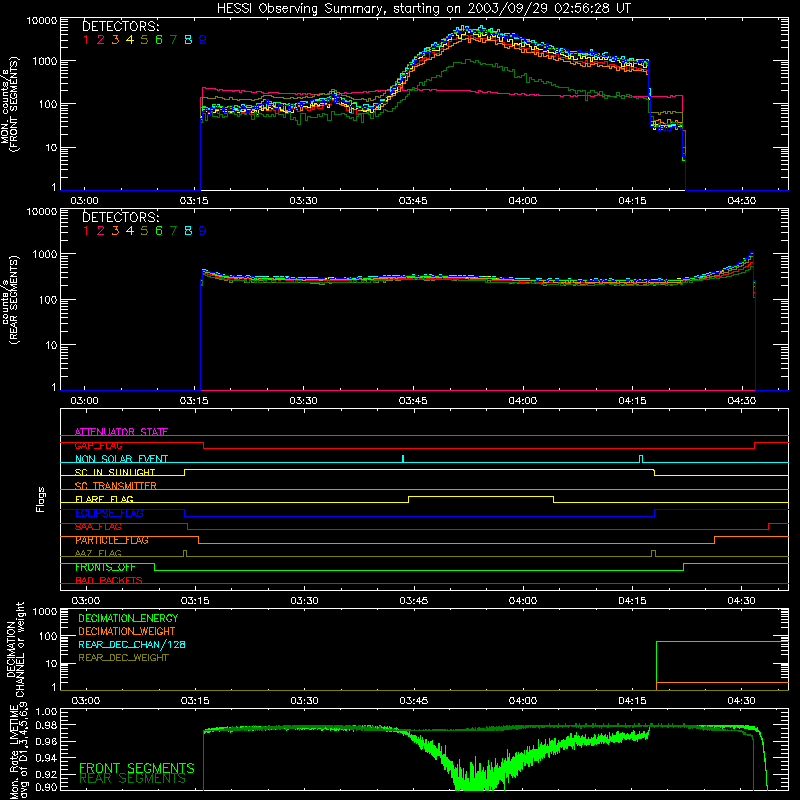Select blue detector 9 in rear segments legend
The width and height of the screenshot is (800, 800).
pyautogui.click(x=203, y=231)
